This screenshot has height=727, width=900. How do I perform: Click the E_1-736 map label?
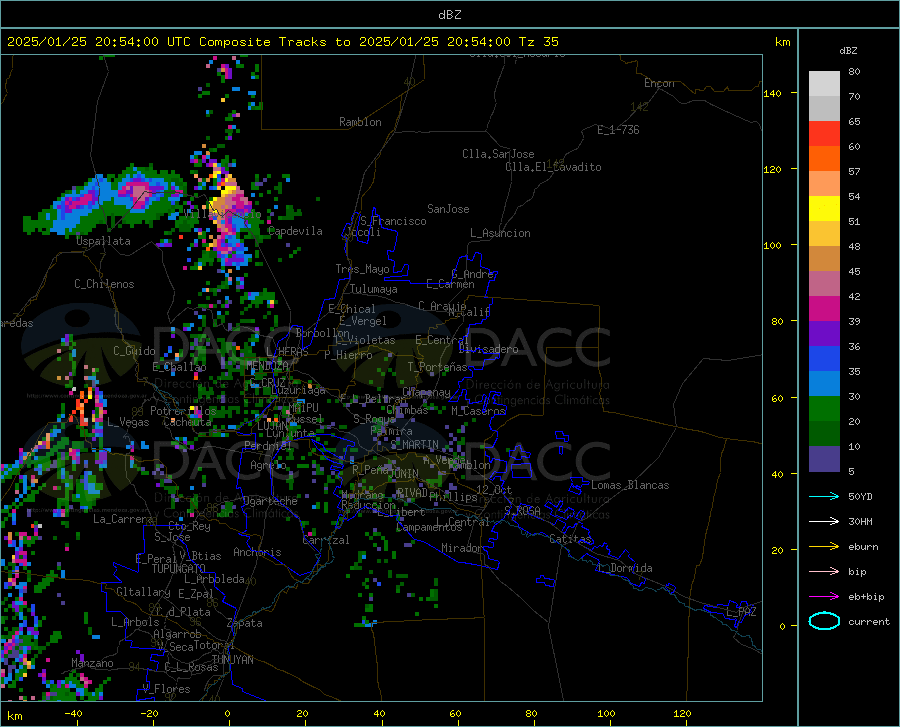pyautogui.click(x=618, y=130)
